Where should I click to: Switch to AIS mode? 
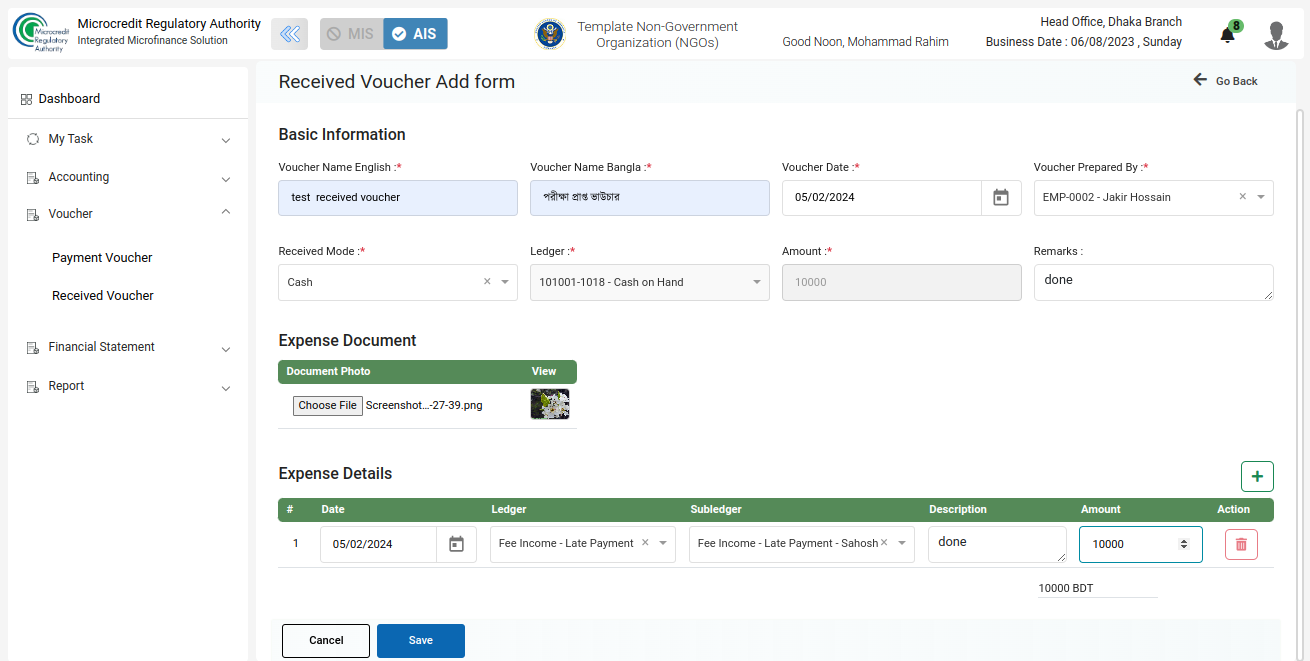[415, 34]
